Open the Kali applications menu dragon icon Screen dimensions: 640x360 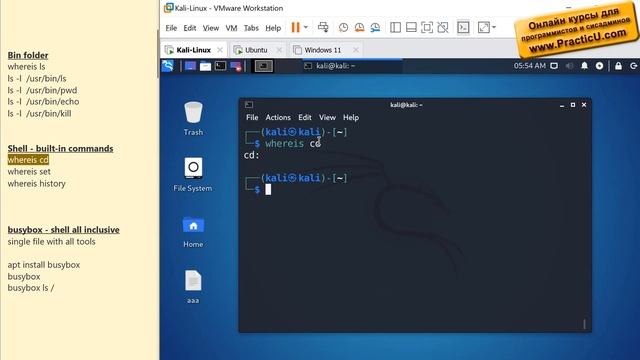168,66
